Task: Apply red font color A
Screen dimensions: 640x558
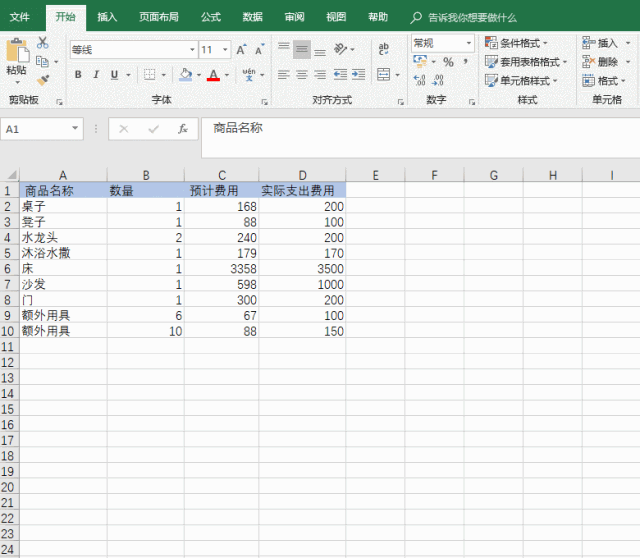Action: click(213, 75)
